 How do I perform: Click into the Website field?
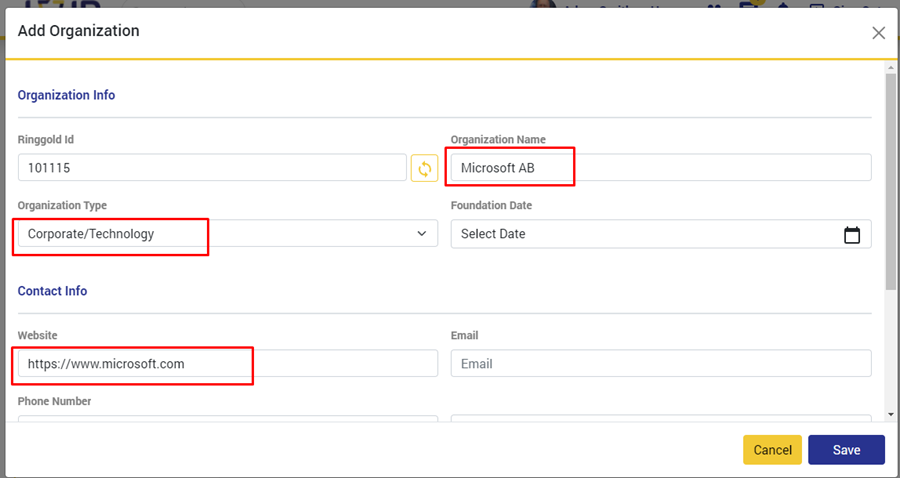227,364
